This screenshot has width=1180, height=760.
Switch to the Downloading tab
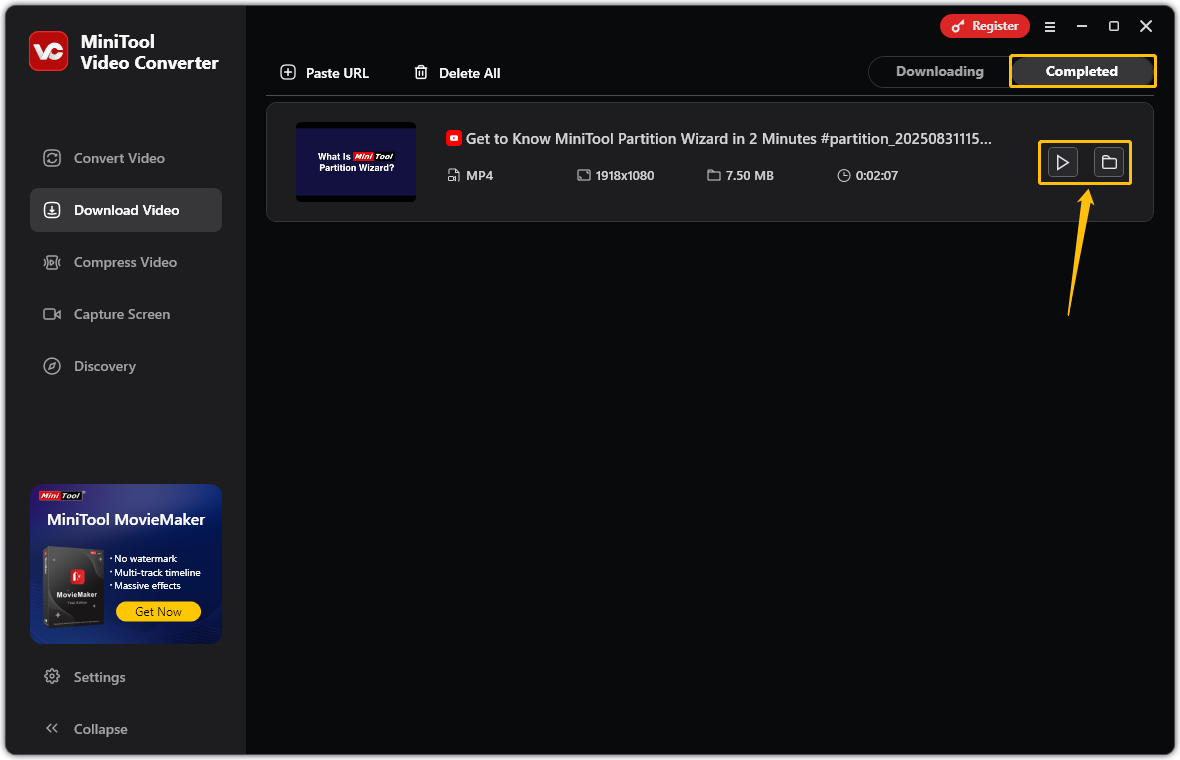point(939,71)
